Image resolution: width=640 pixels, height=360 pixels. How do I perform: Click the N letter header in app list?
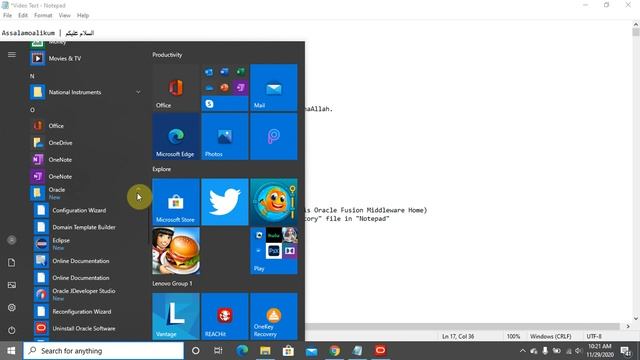pyautogui.click(x=32, y=76)
